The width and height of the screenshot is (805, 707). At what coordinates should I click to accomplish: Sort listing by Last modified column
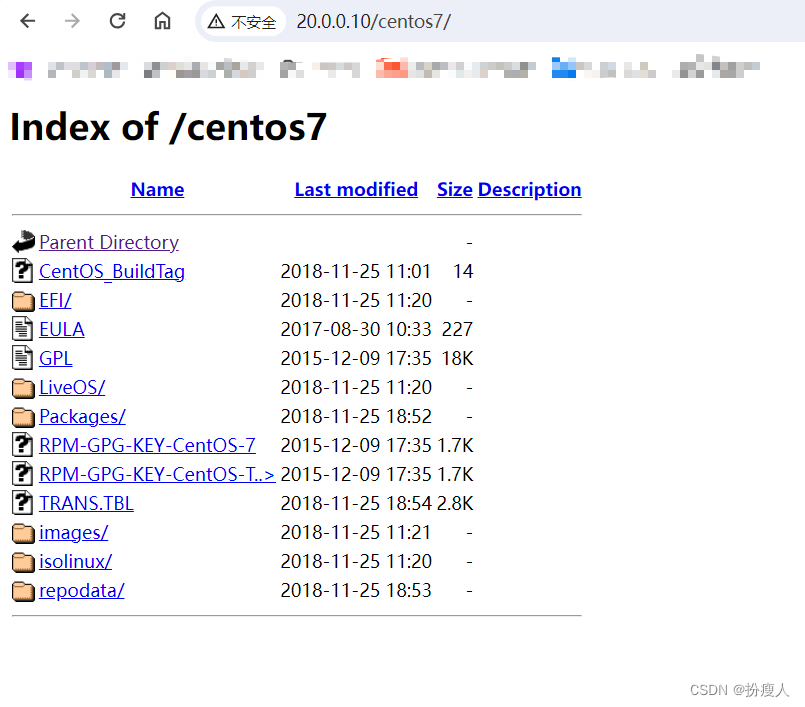[x=356, y=189]
